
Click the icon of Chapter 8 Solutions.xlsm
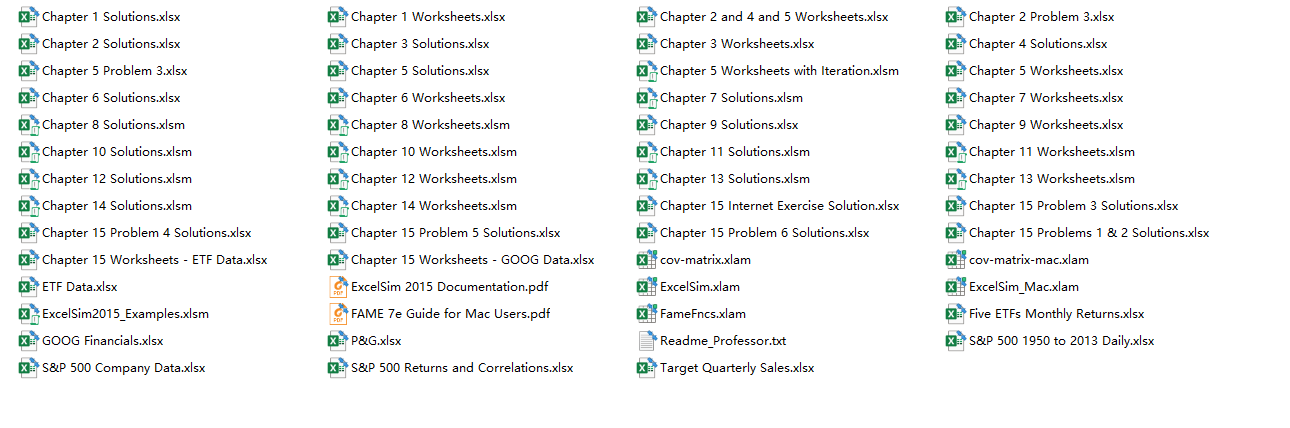(x=28, y=125)
